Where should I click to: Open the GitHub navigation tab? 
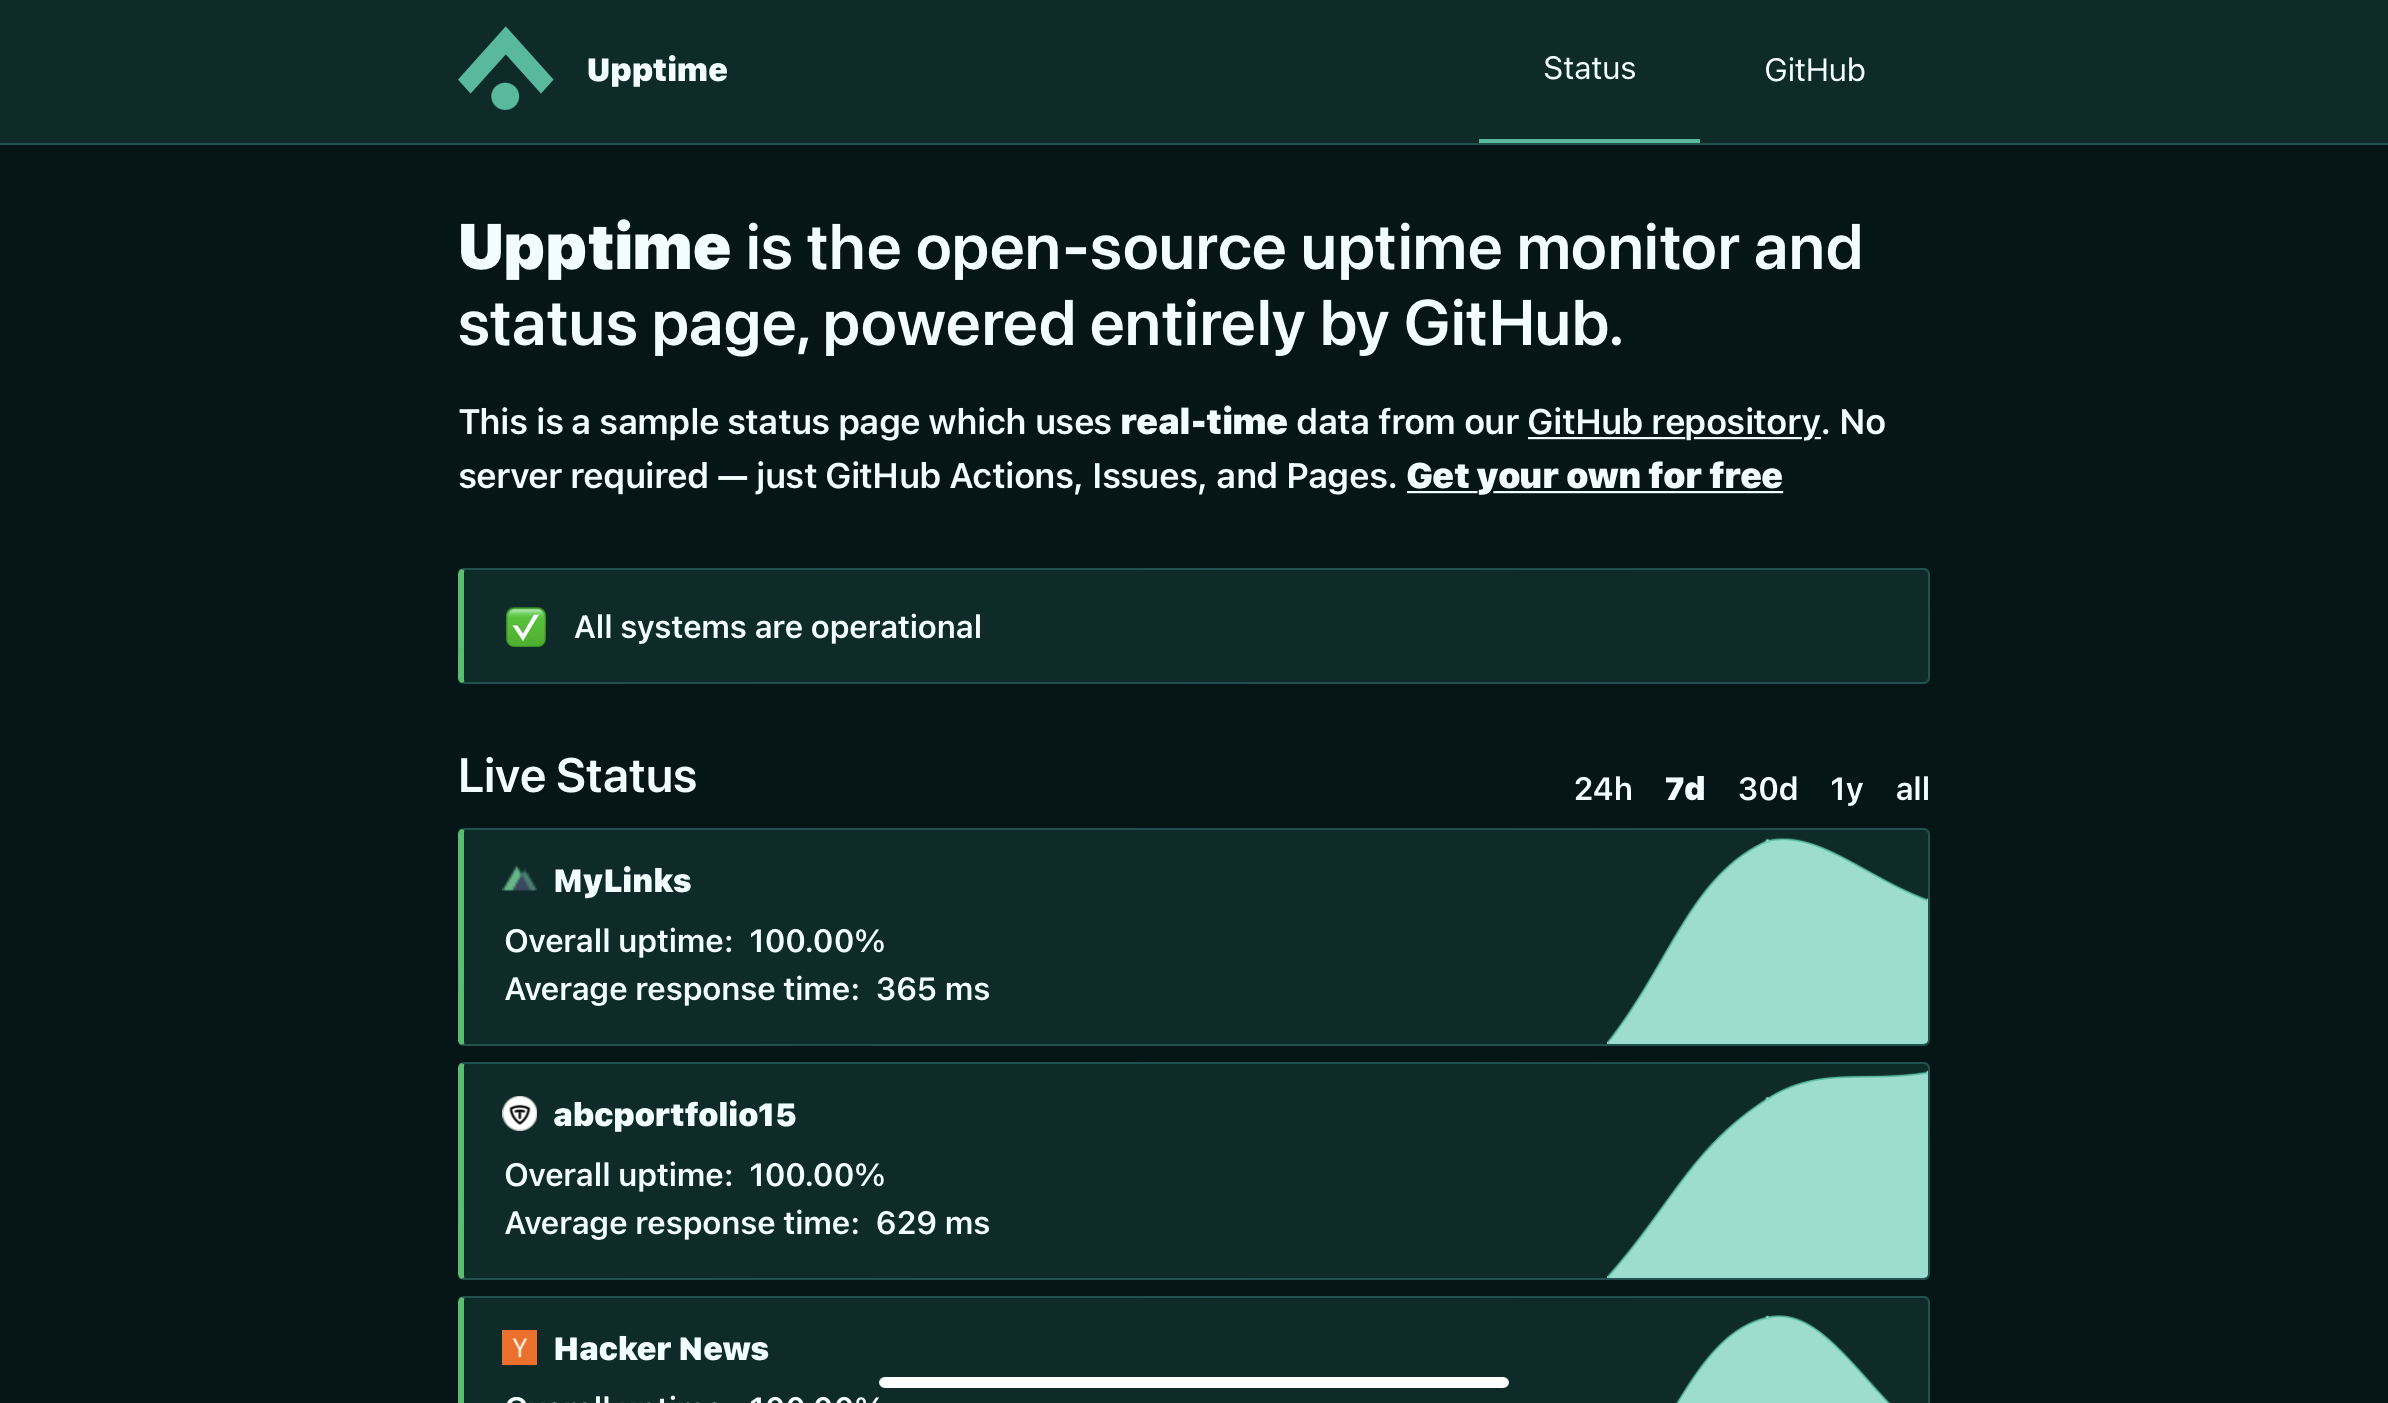[x=1813, y=70]
